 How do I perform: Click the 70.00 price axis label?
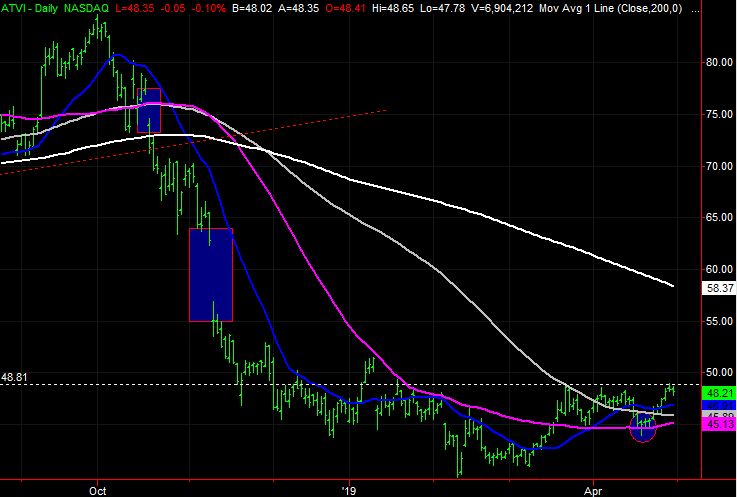(x=719, y=166)
